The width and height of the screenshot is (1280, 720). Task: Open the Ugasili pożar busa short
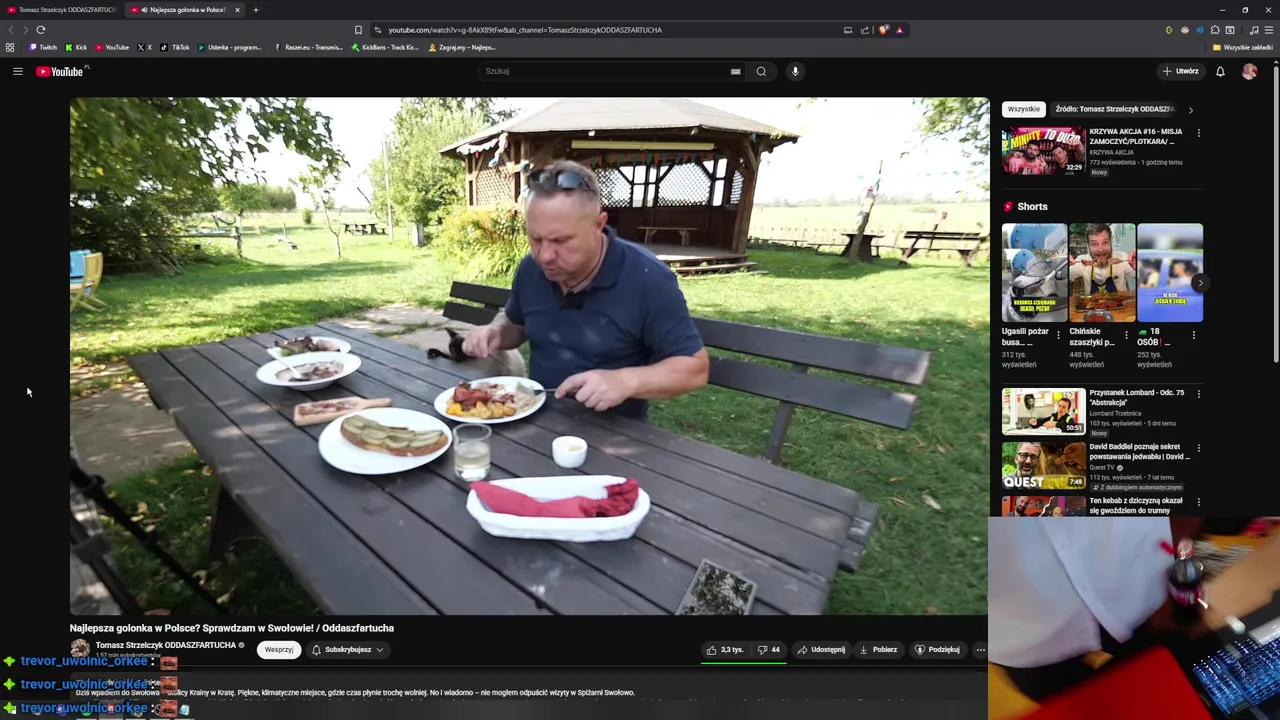pyautogui.click(x=1035, y=272)
